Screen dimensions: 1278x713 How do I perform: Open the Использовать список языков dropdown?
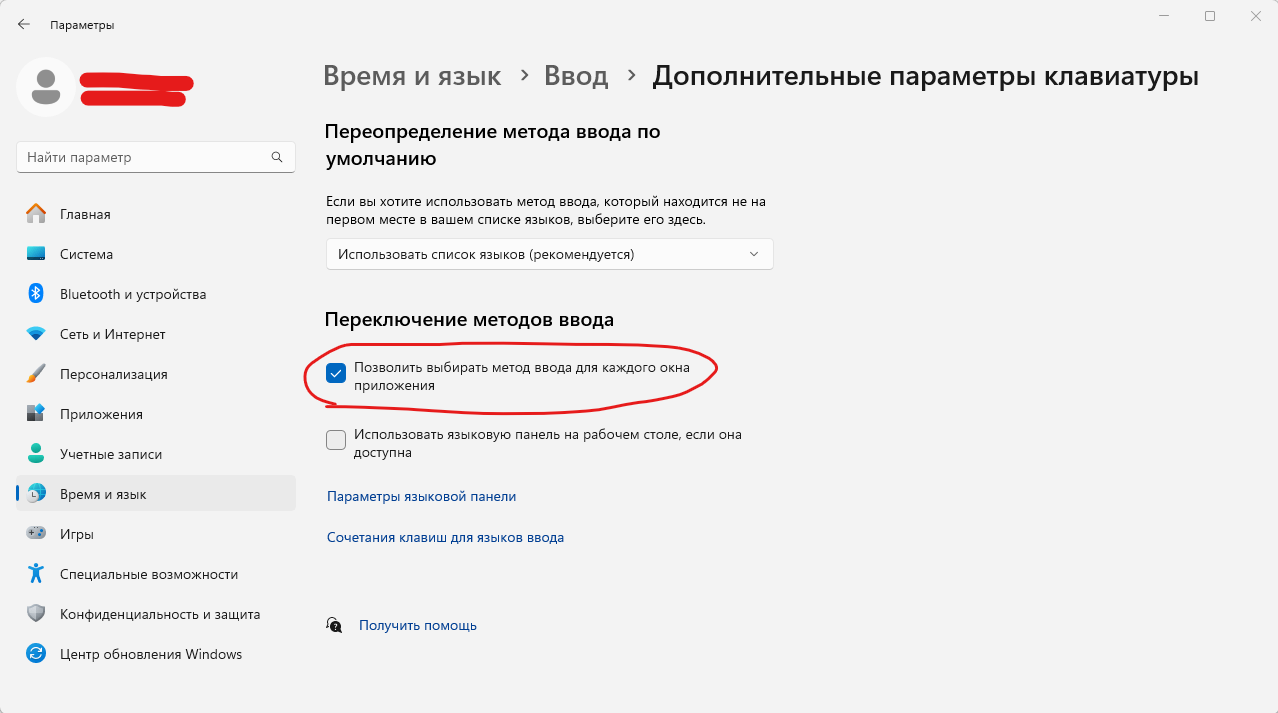549,254
